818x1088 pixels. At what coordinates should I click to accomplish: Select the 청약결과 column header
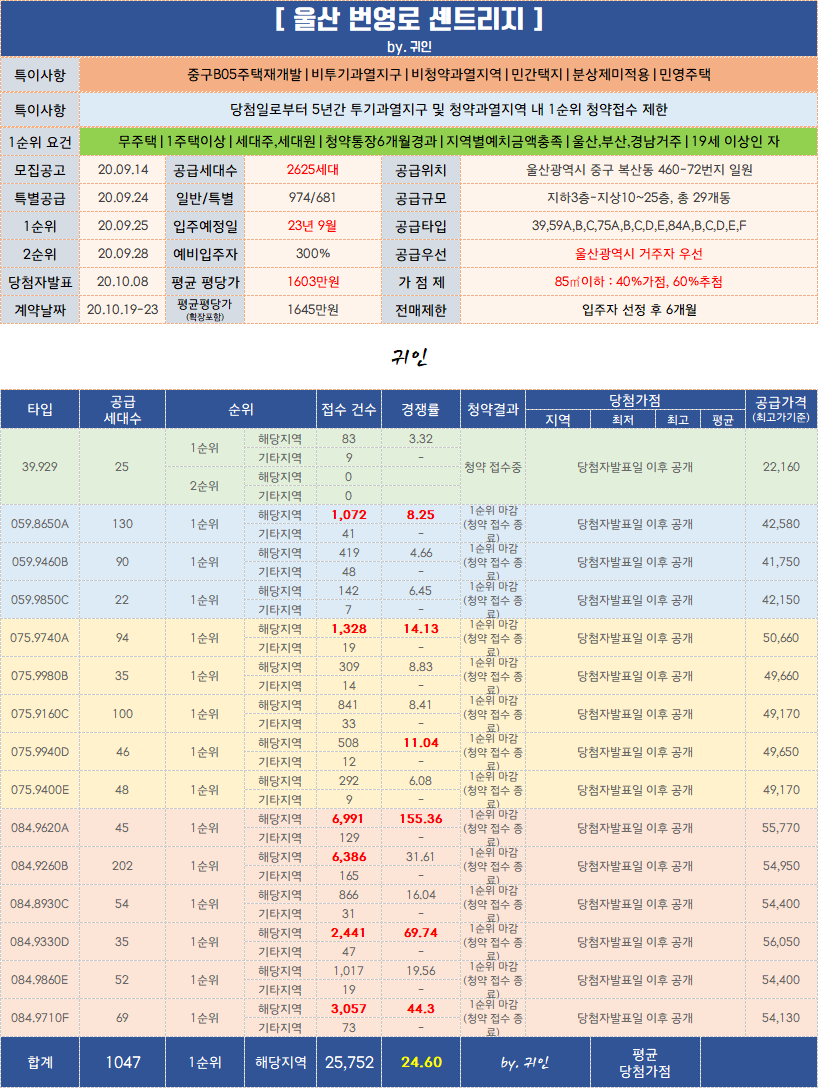493,409
